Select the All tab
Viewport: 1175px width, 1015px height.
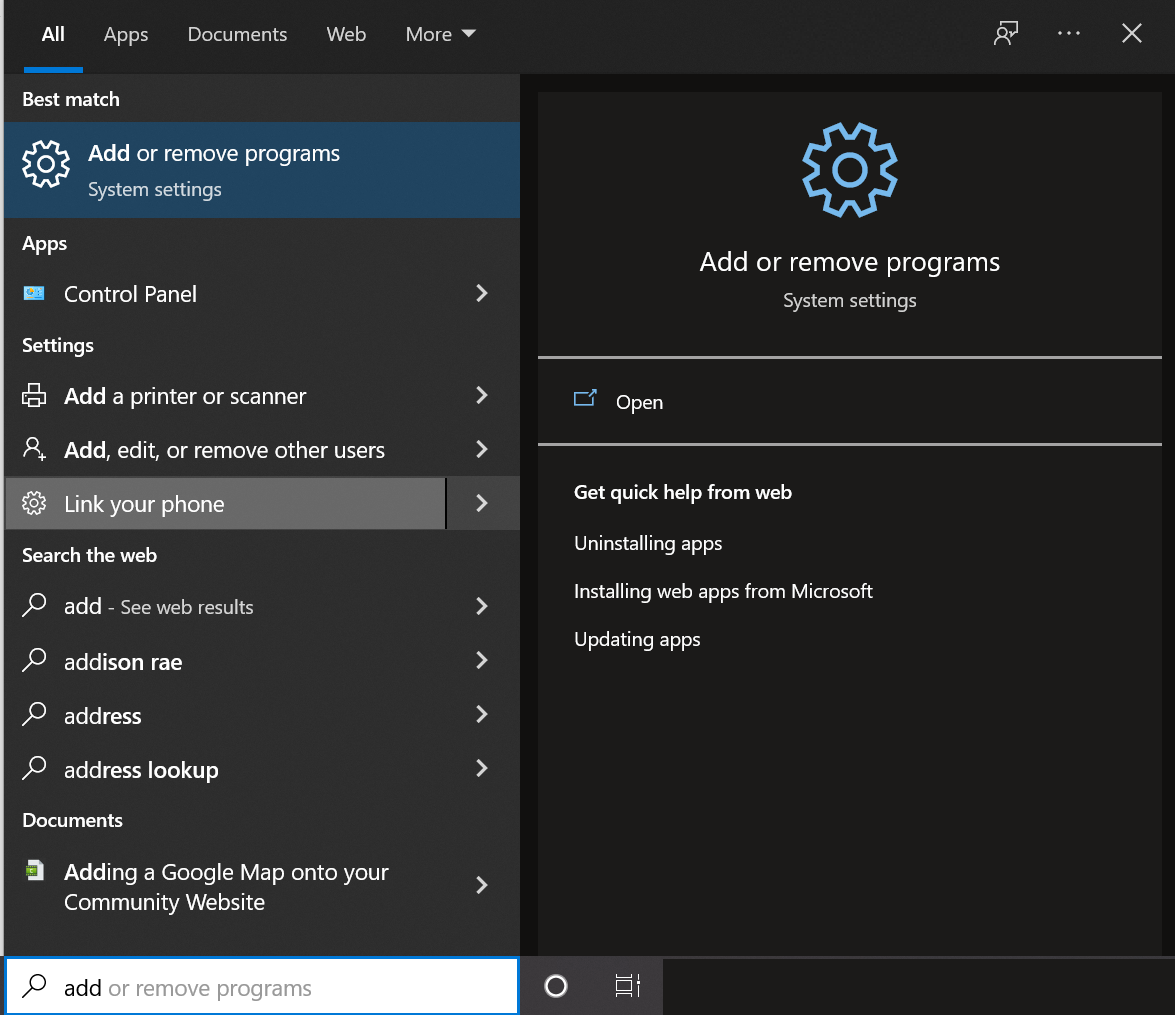(x=53, y=34)
